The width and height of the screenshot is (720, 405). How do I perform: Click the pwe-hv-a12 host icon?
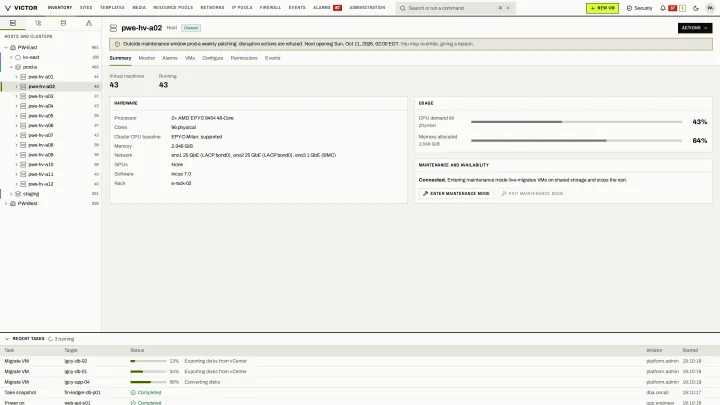click(23, 184)
